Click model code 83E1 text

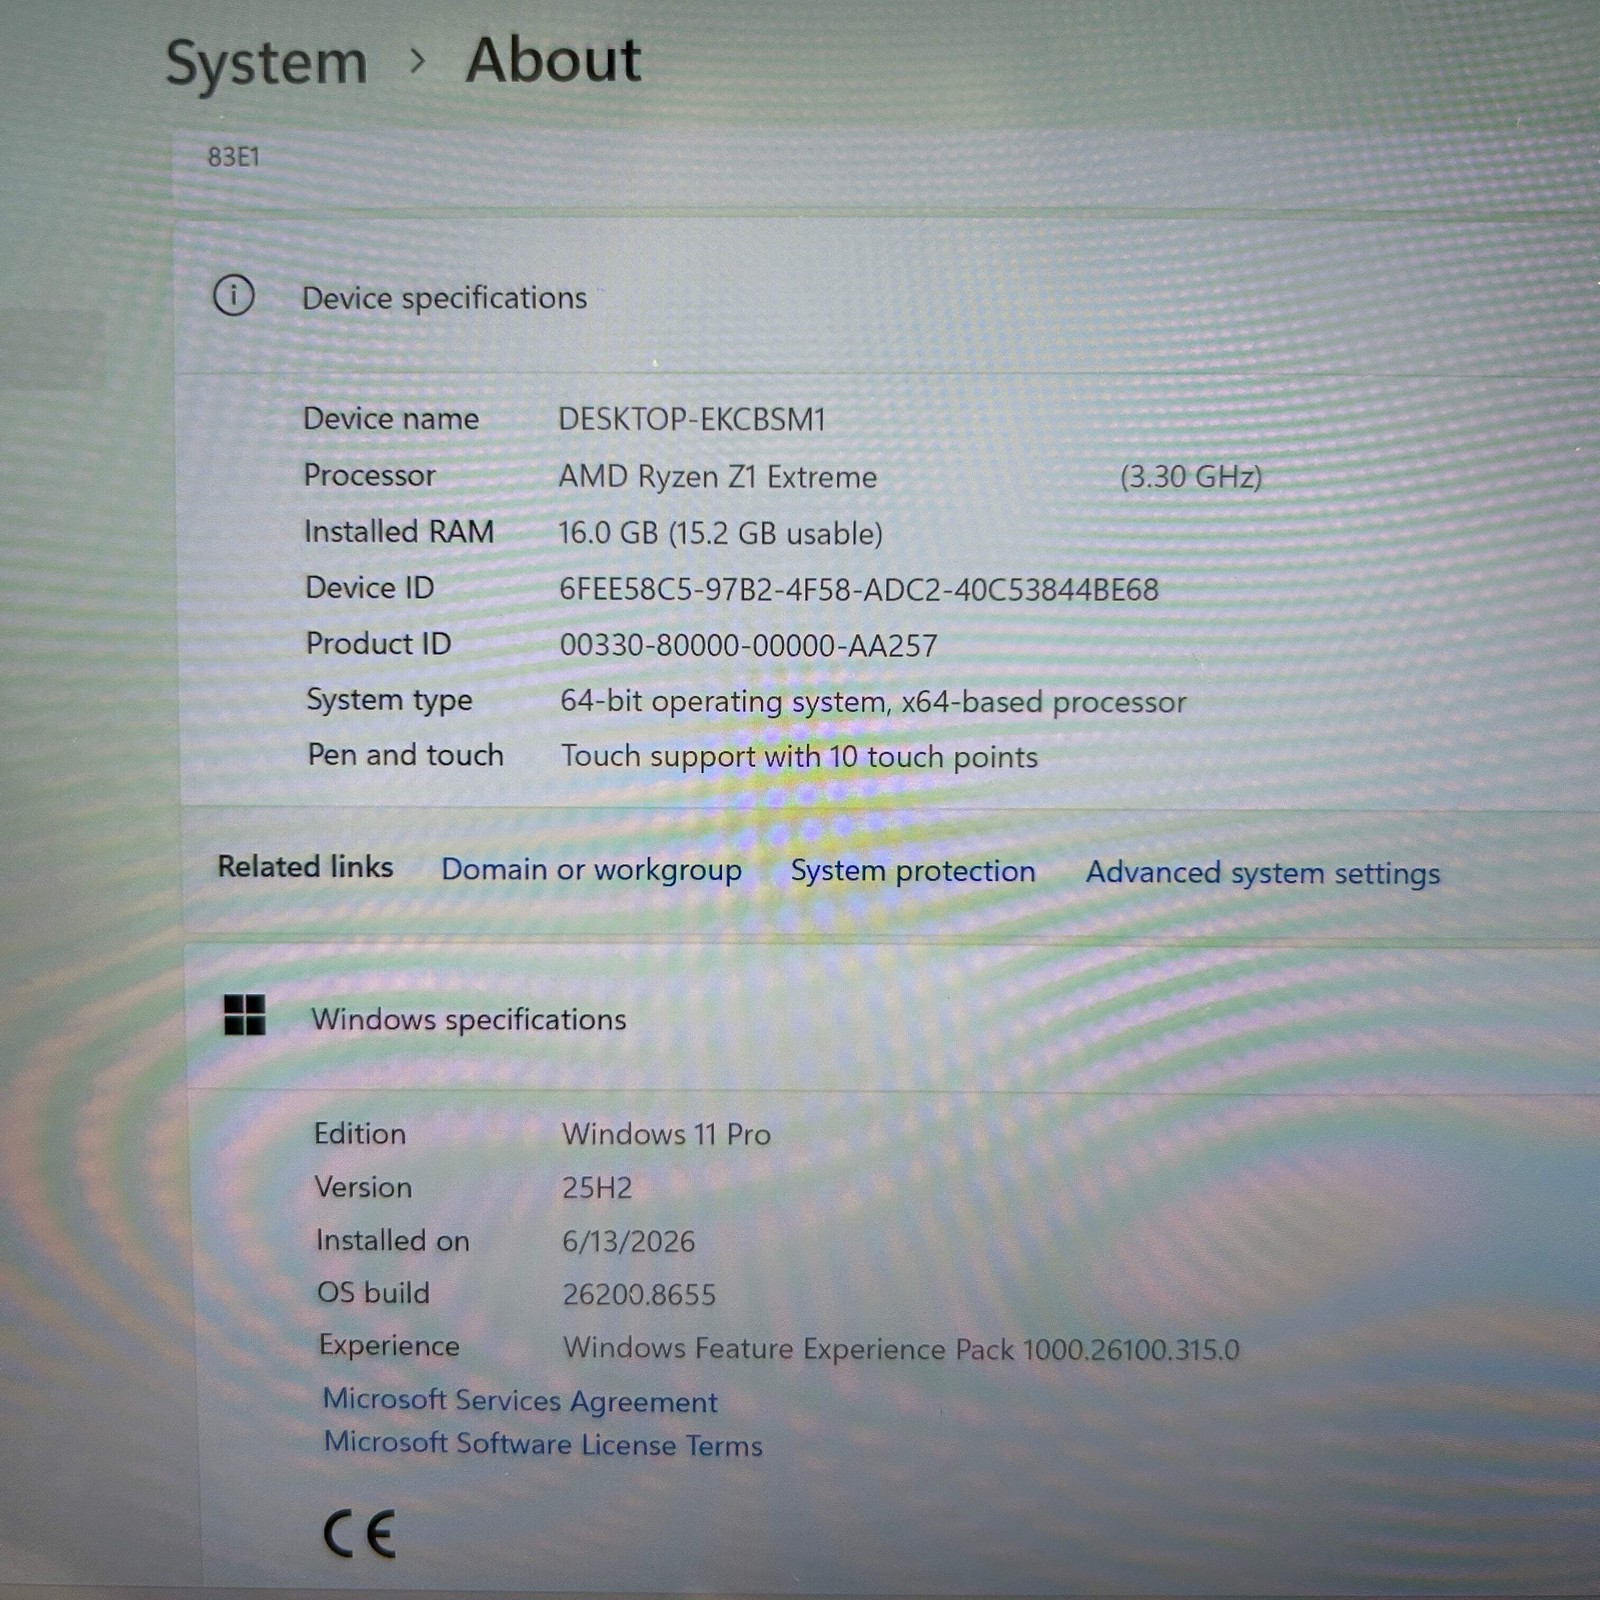coord(233,157)
